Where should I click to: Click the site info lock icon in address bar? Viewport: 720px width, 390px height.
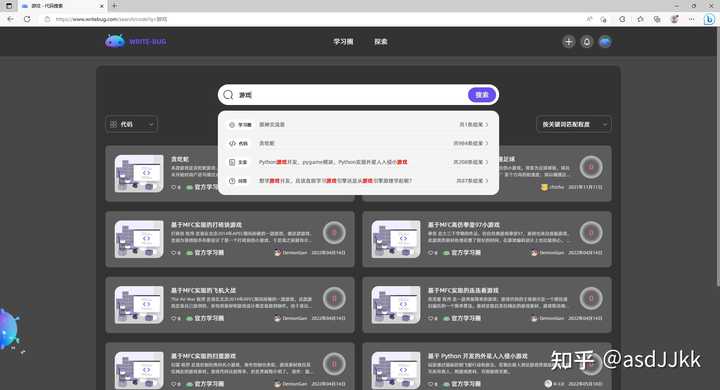[47, 19]
